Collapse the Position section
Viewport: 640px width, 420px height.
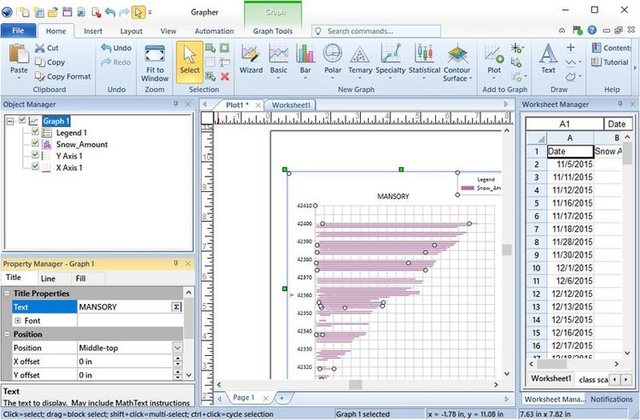7,334
